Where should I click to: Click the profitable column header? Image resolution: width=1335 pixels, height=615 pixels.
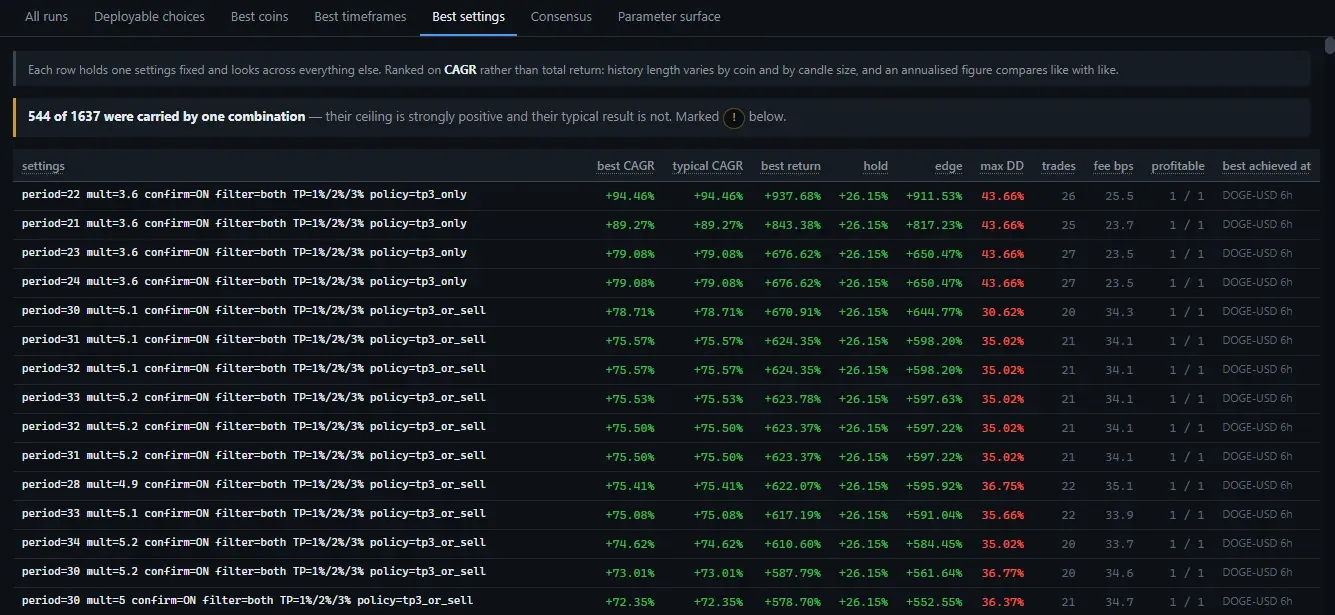point(1178,166)
